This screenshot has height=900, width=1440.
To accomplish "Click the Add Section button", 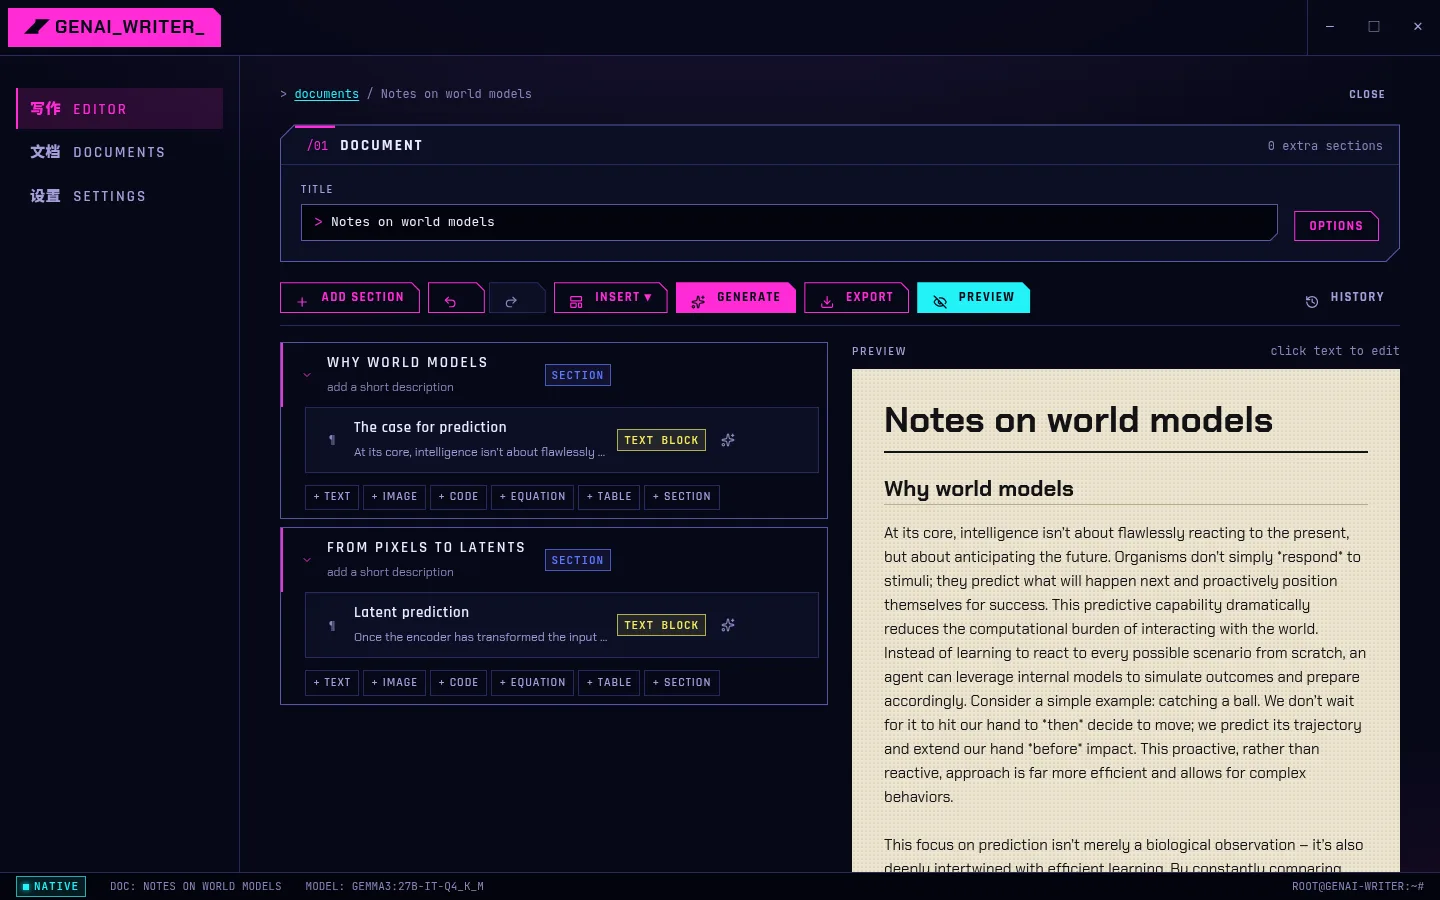I will [x=350, y=298].
